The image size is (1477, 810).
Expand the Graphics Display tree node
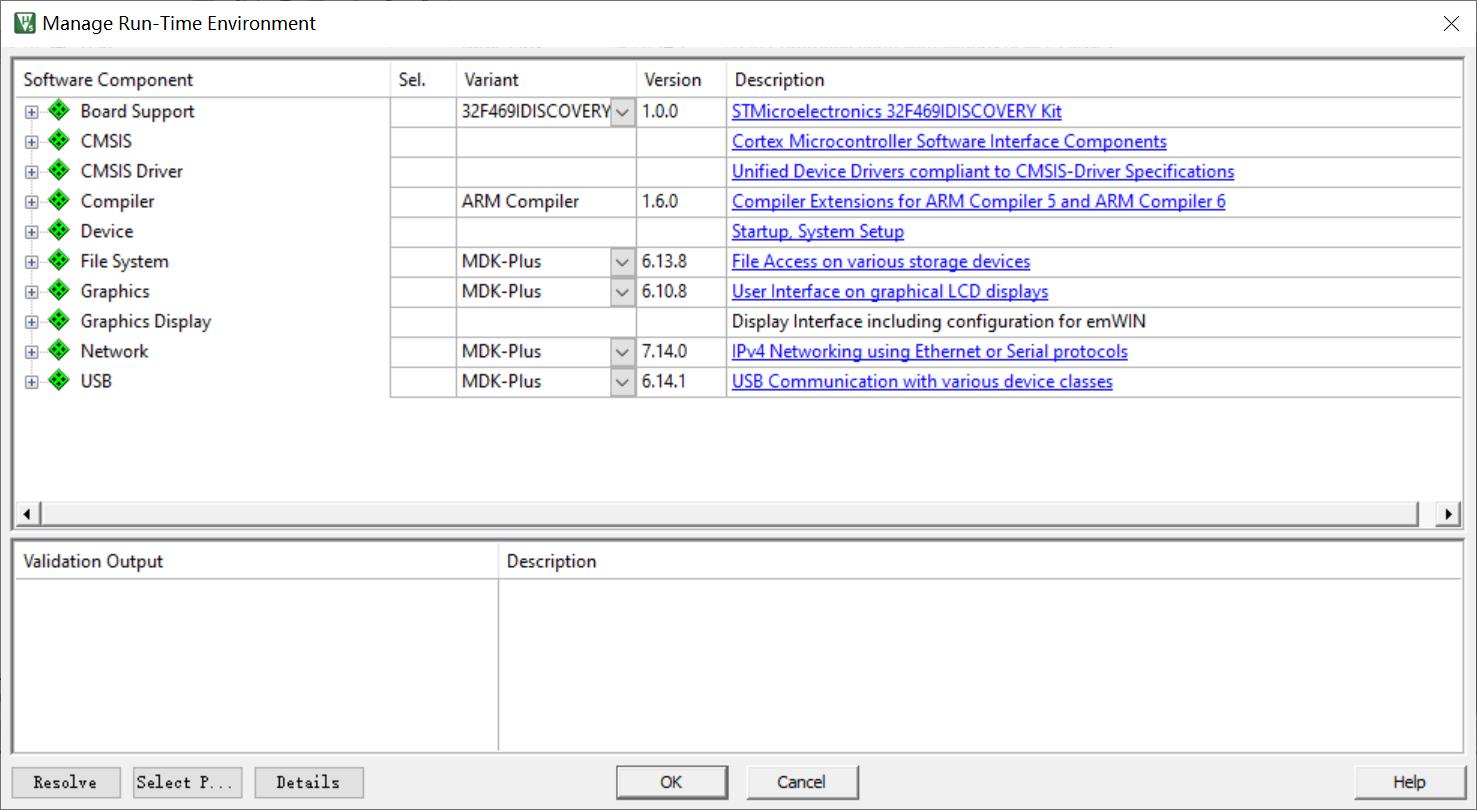32,322
